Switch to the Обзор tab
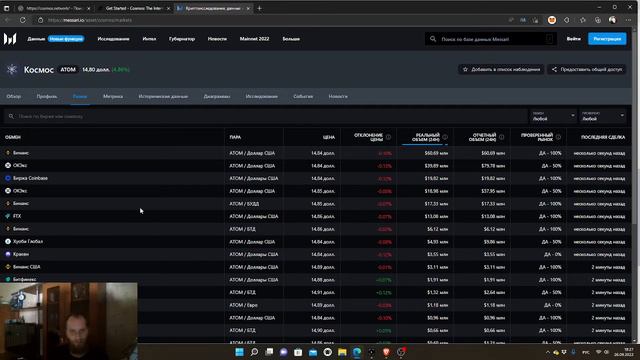 [x=14, y=96]
